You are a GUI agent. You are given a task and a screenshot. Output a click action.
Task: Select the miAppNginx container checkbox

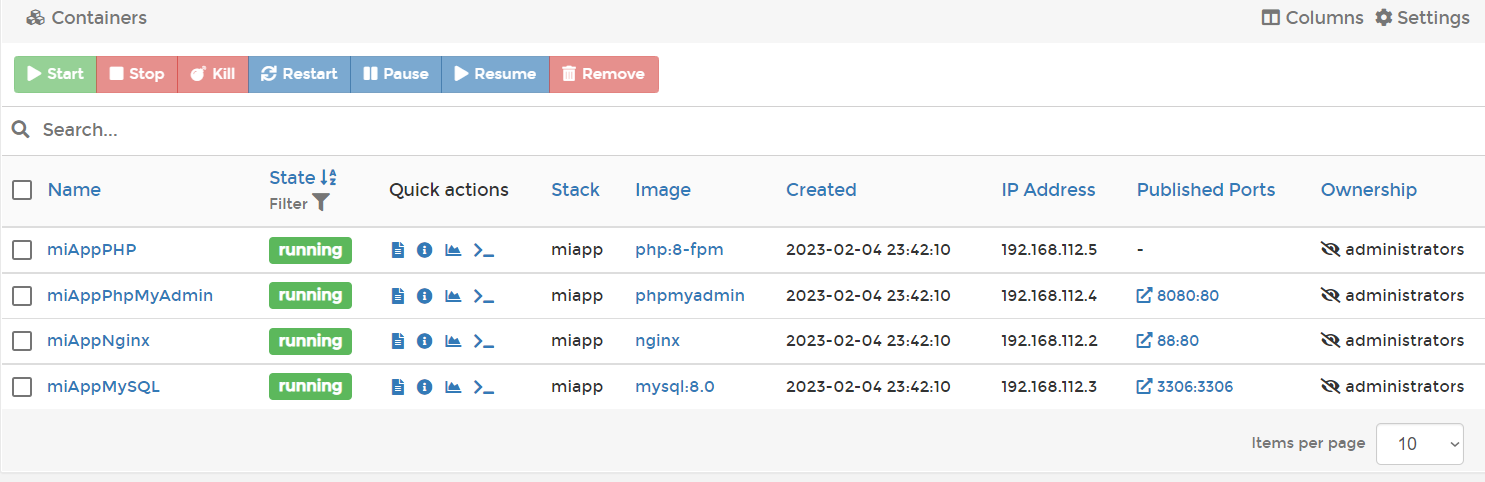click(22, 341)
